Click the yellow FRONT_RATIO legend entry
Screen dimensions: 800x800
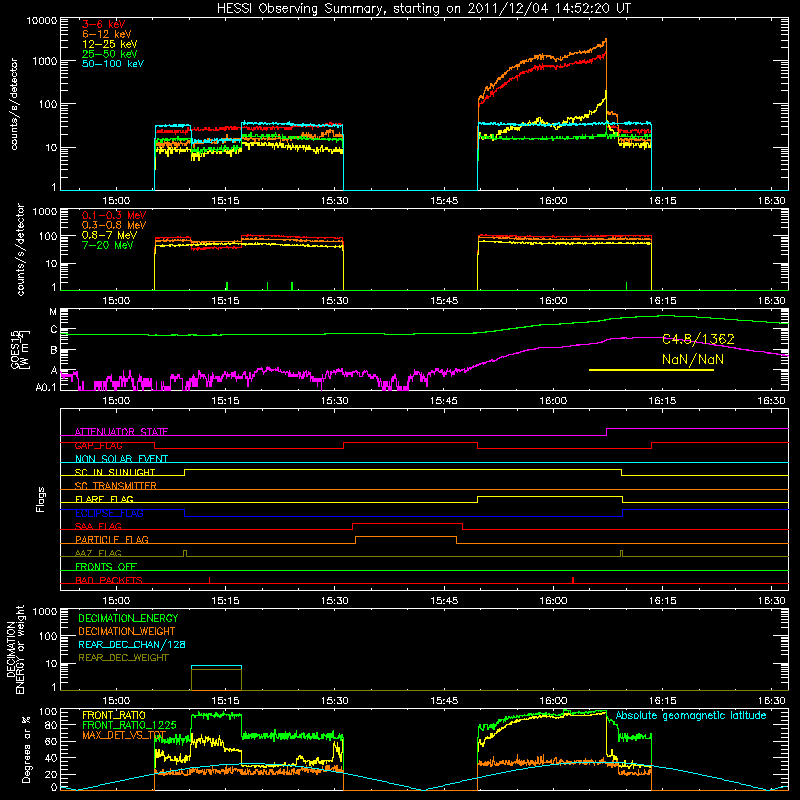tap(114, 716)
